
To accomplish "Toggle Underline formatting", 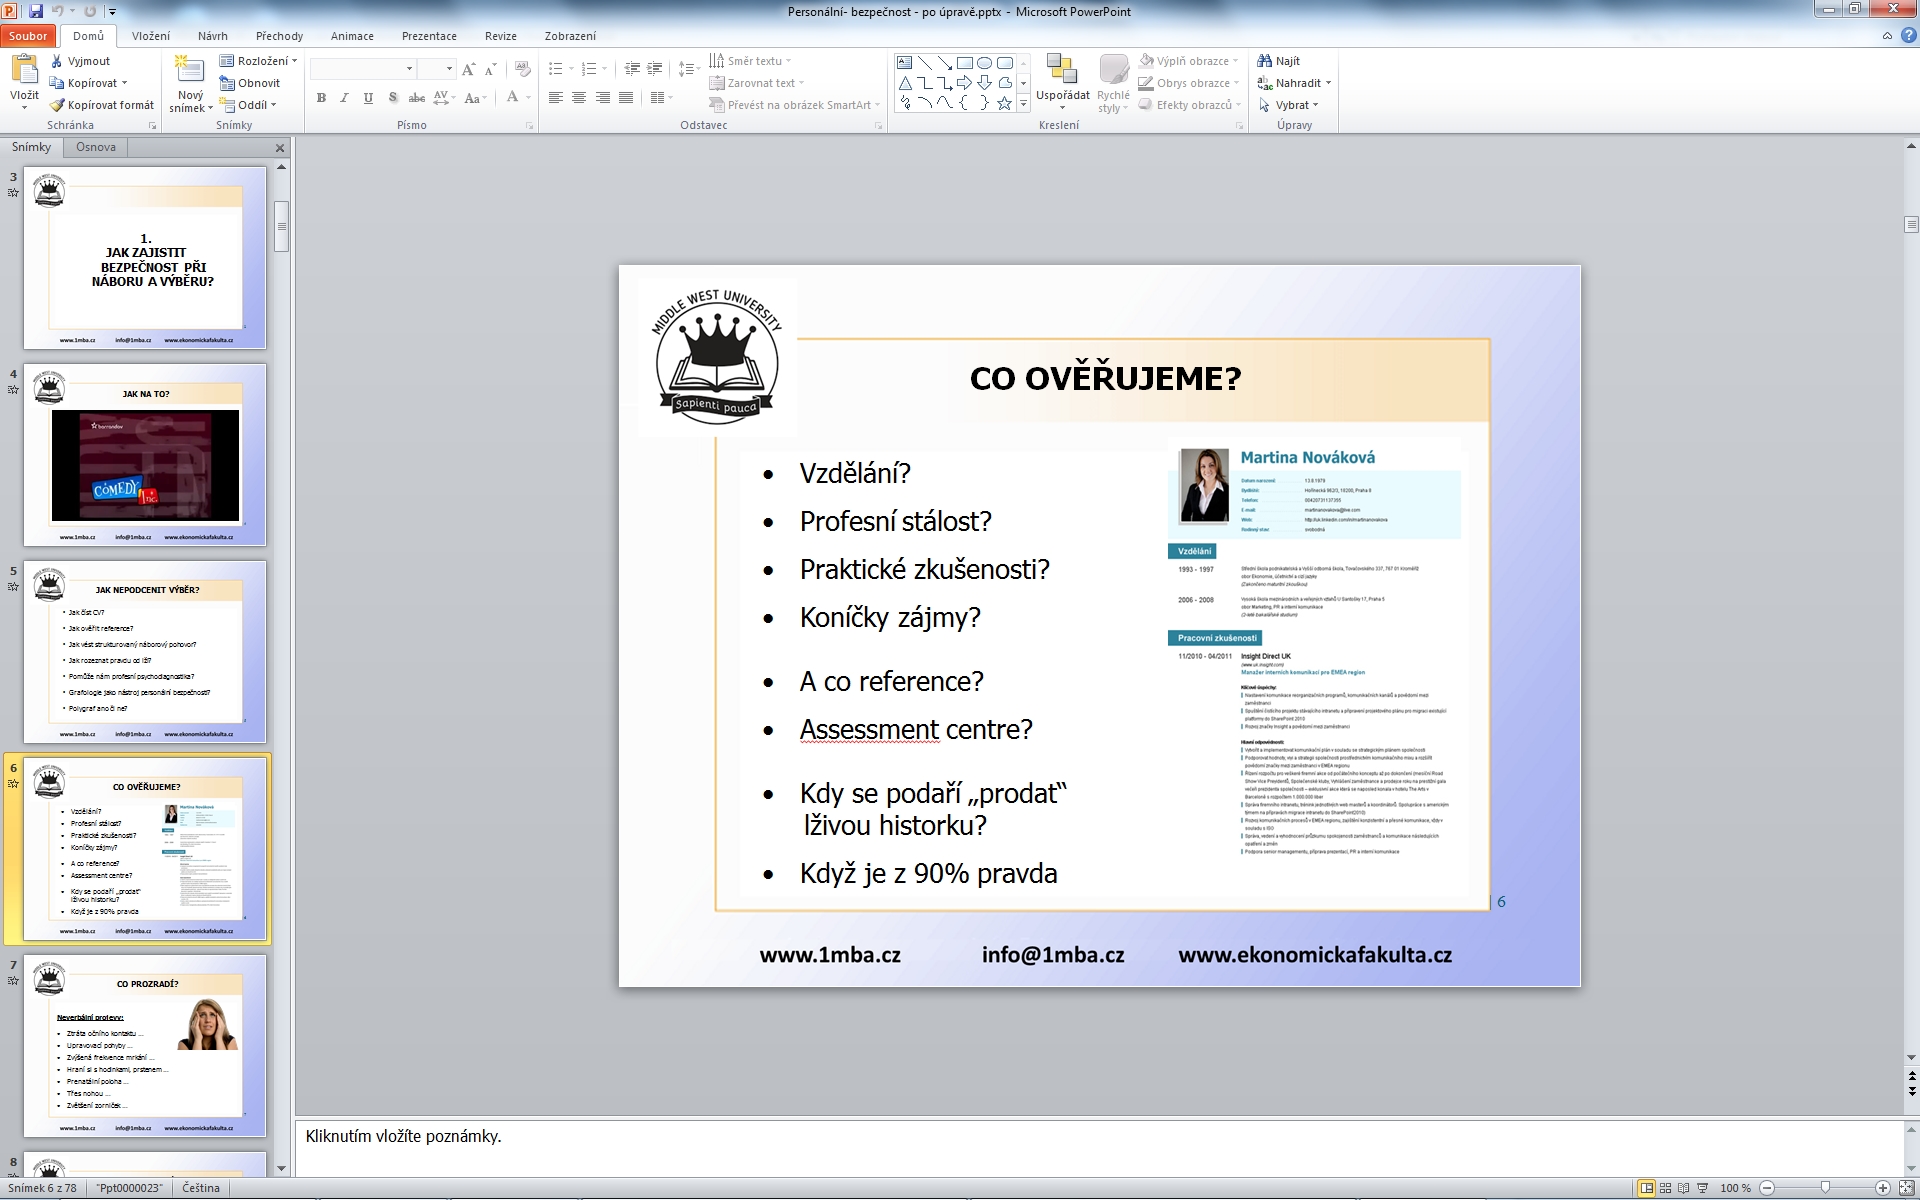I will (x=369, y=98).
